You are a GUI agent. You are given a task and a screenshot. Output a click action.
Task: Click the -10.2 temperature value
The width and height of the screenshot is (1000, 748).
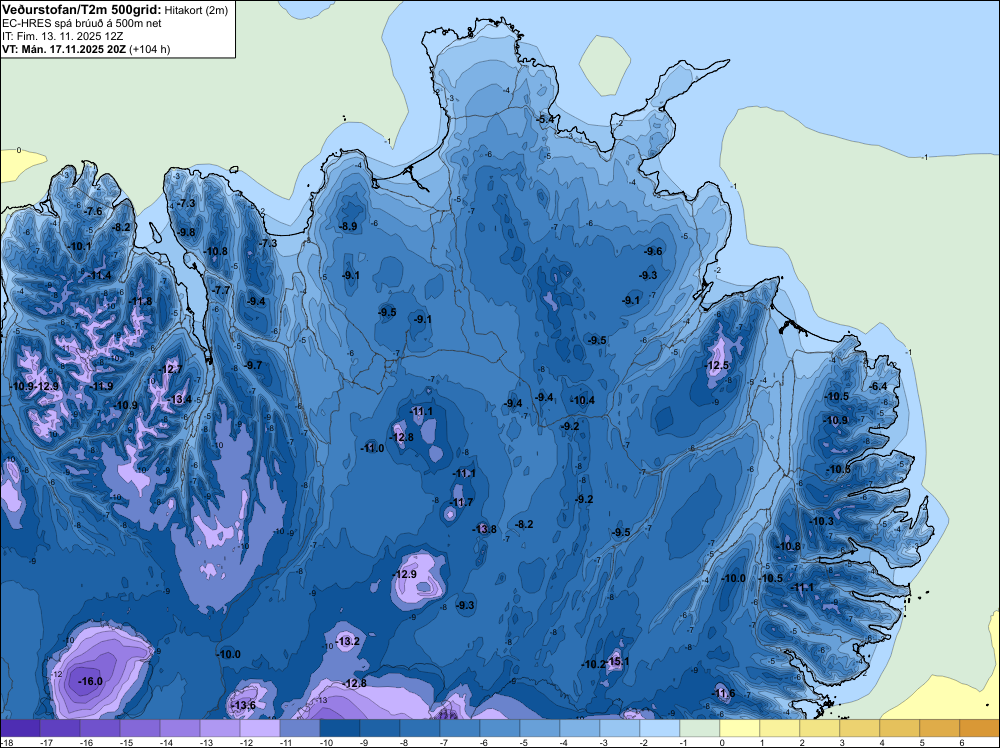point(593,664)
